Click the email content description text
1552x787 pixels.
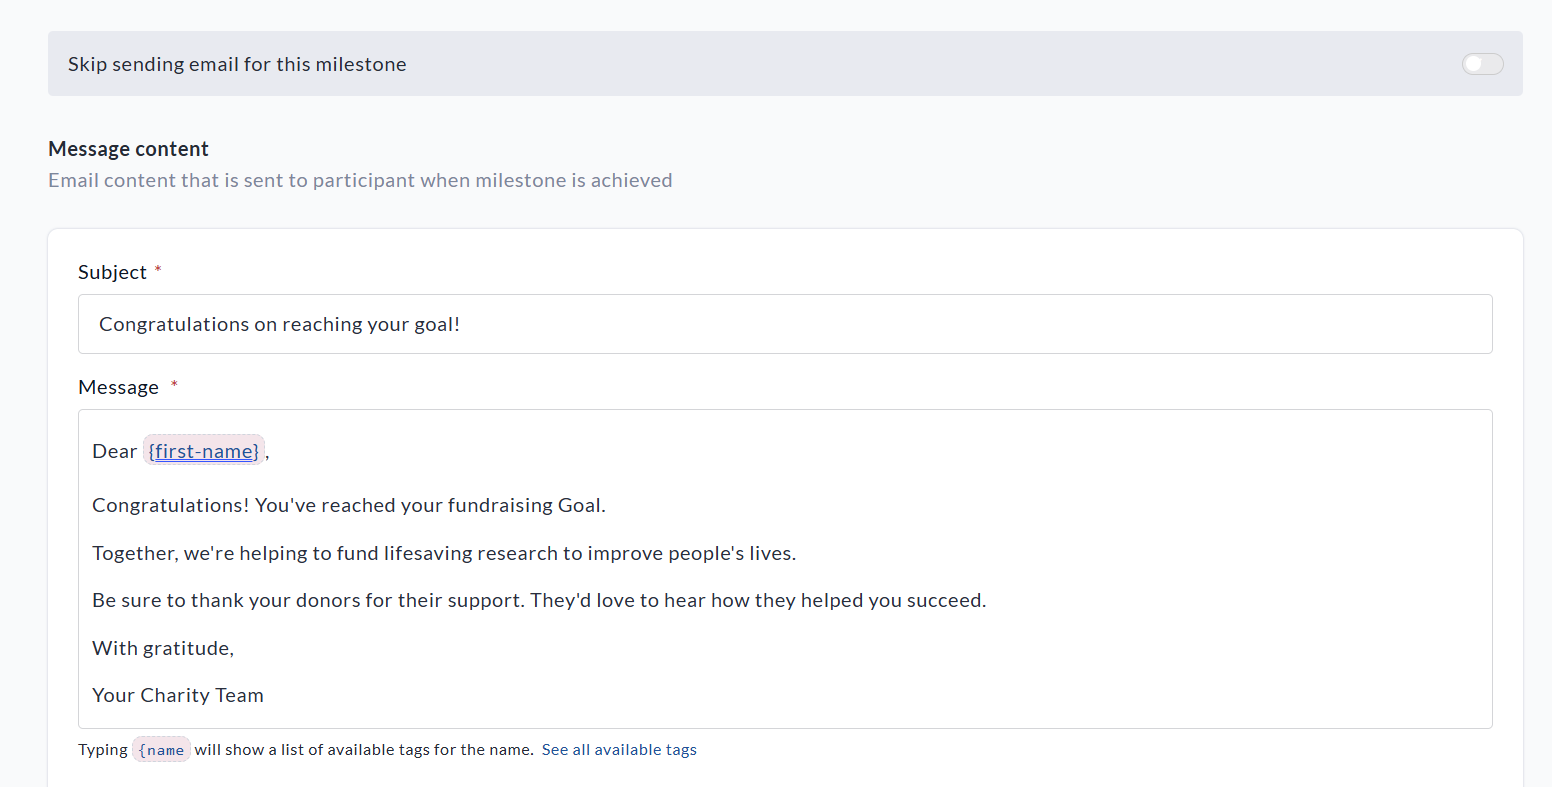point(360,180)
